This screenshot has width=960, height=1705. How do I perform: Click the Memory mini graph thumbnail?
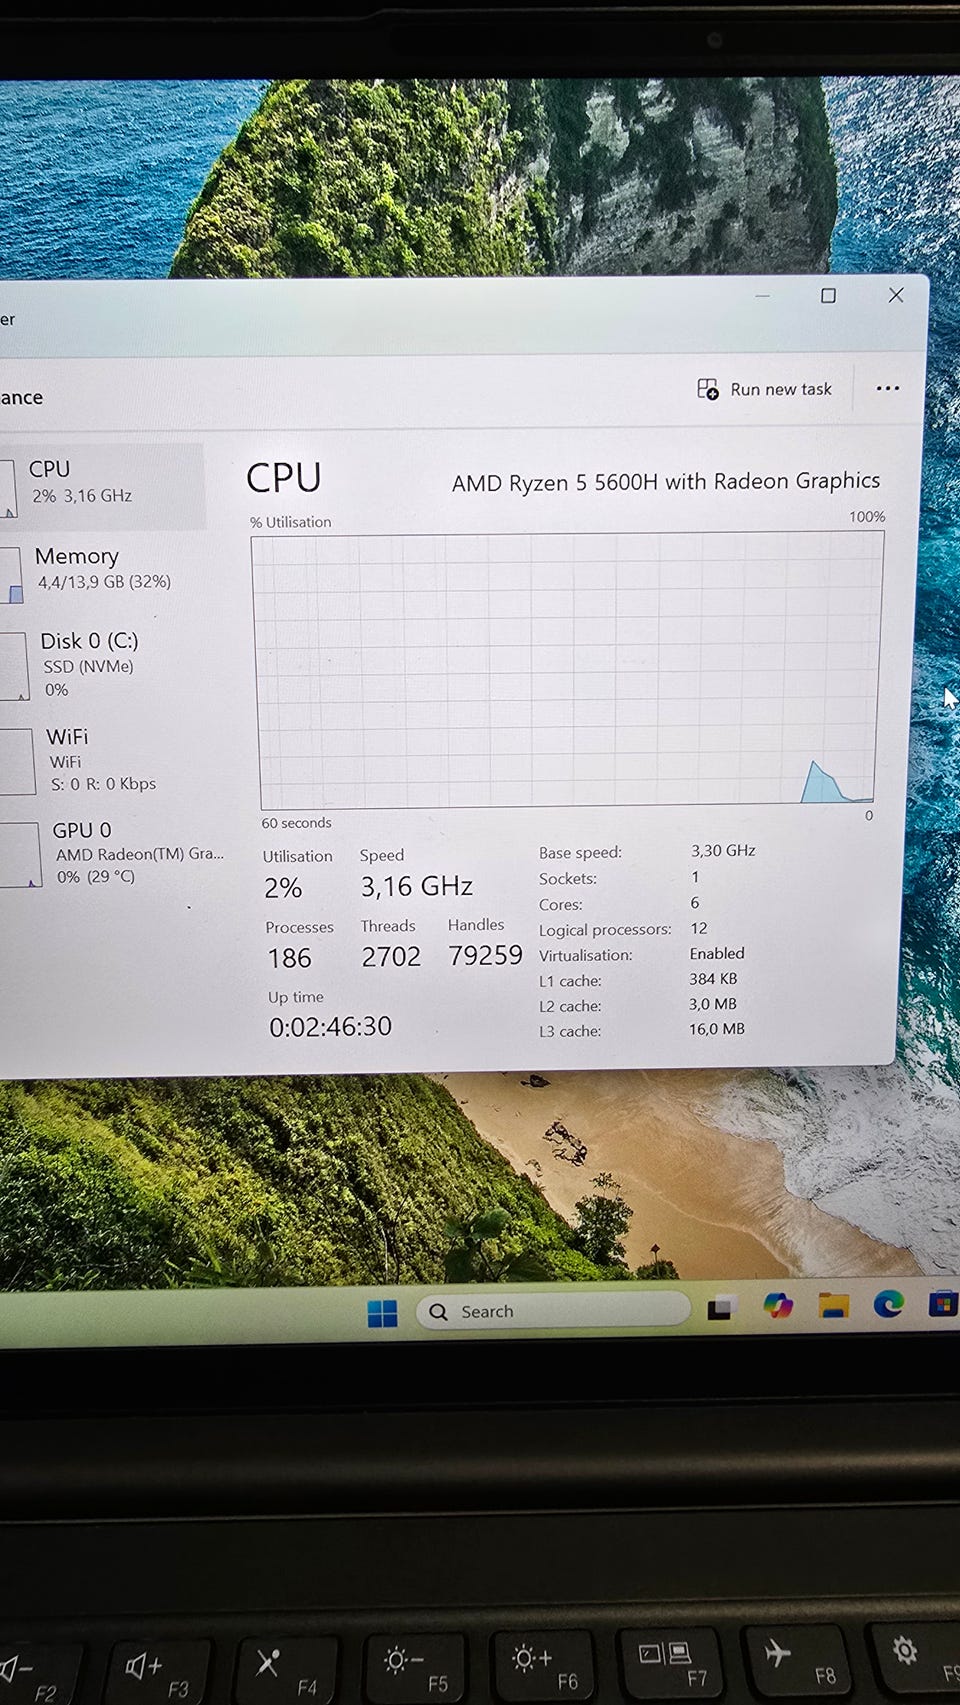click(11, 575)
